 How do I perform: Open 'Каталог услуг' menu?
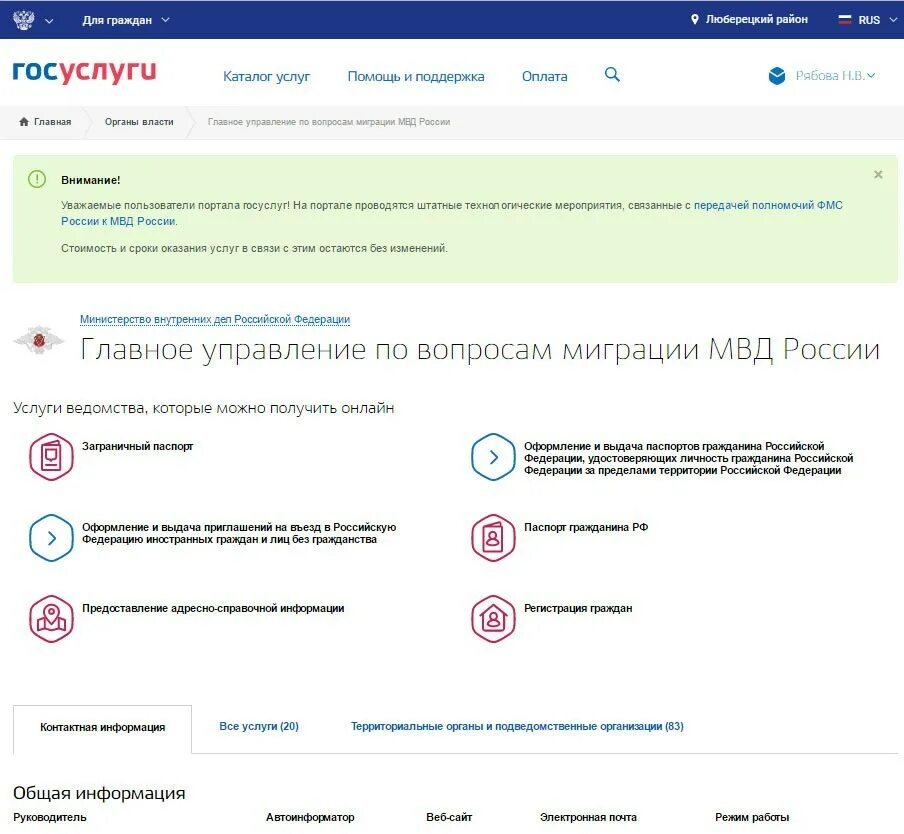[x=266, y=76]
